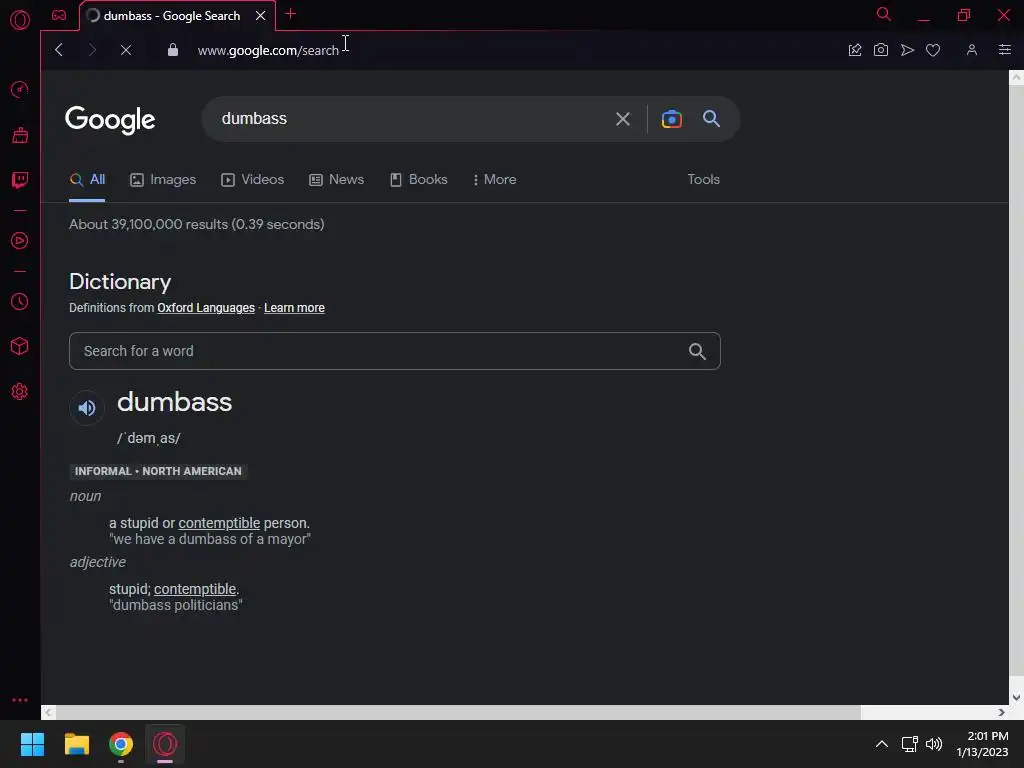The width and height of the screenshot is (1024, 768).
Task: Open GX Cleaner in the sidebar
Action: point(20,135)
